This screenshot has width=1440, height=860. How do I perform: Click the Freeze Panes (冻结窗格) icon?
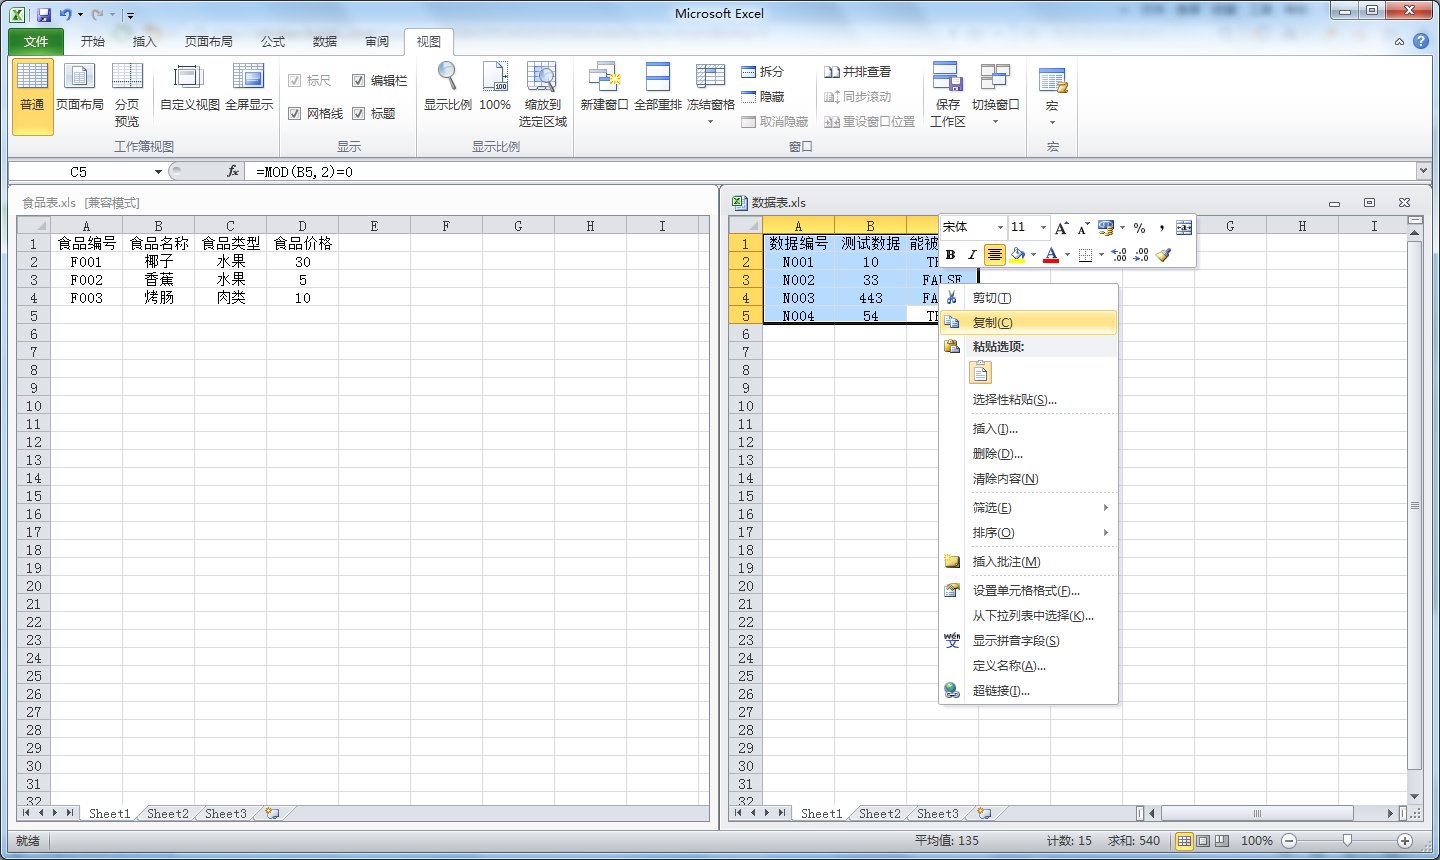coord(710,80)
